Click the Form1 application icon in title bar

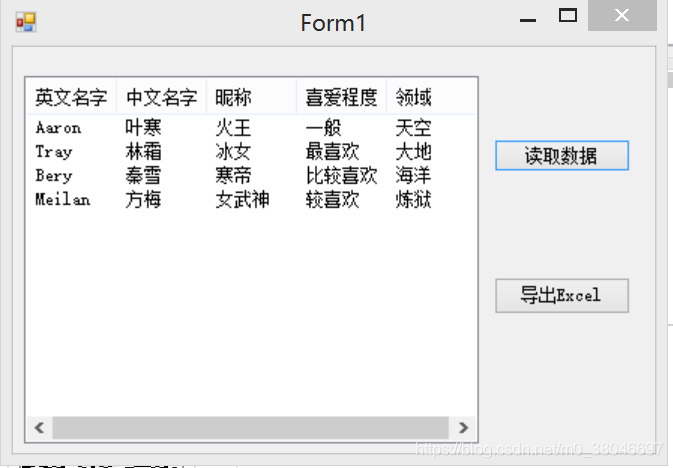(26, 22)
